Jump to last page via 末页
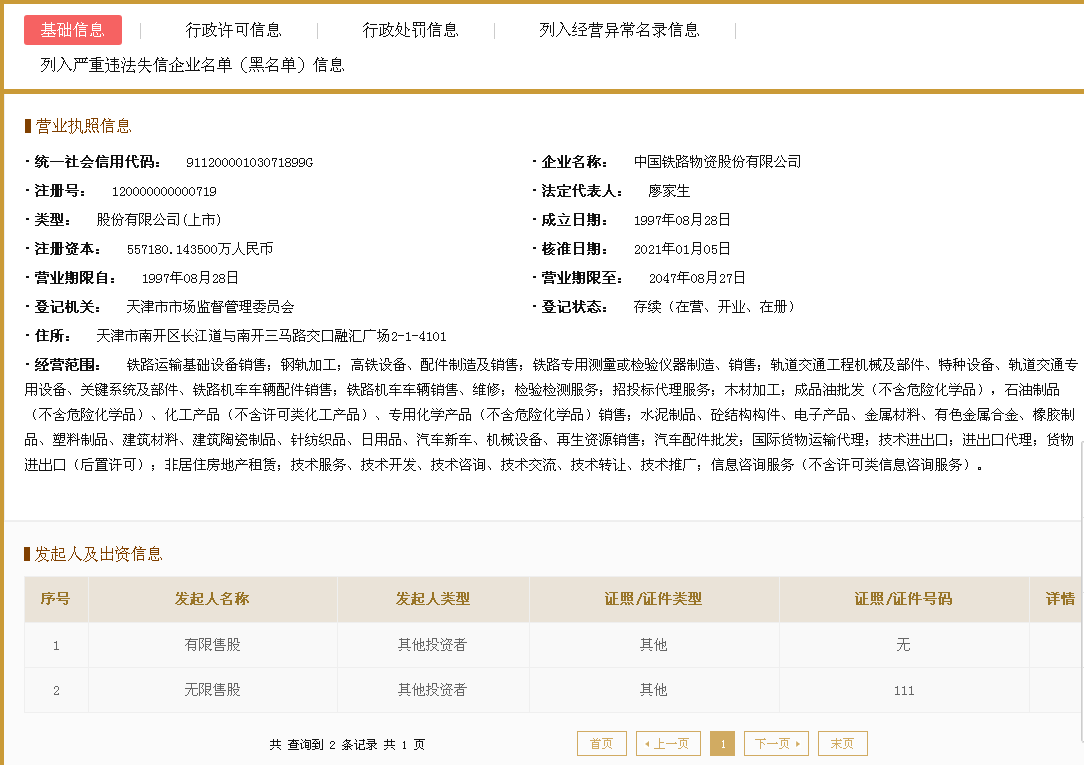 tap(842, 744)
